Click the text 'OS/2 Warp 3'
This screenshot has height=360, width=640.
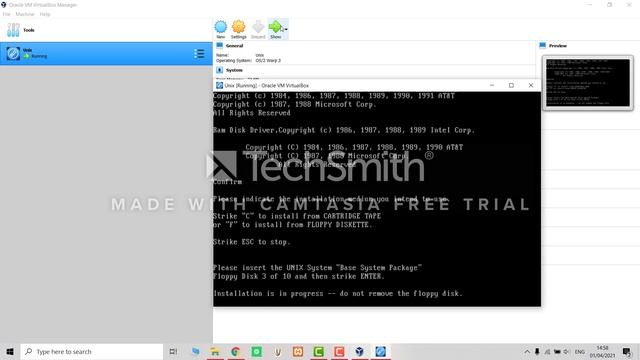pos(268,60)
